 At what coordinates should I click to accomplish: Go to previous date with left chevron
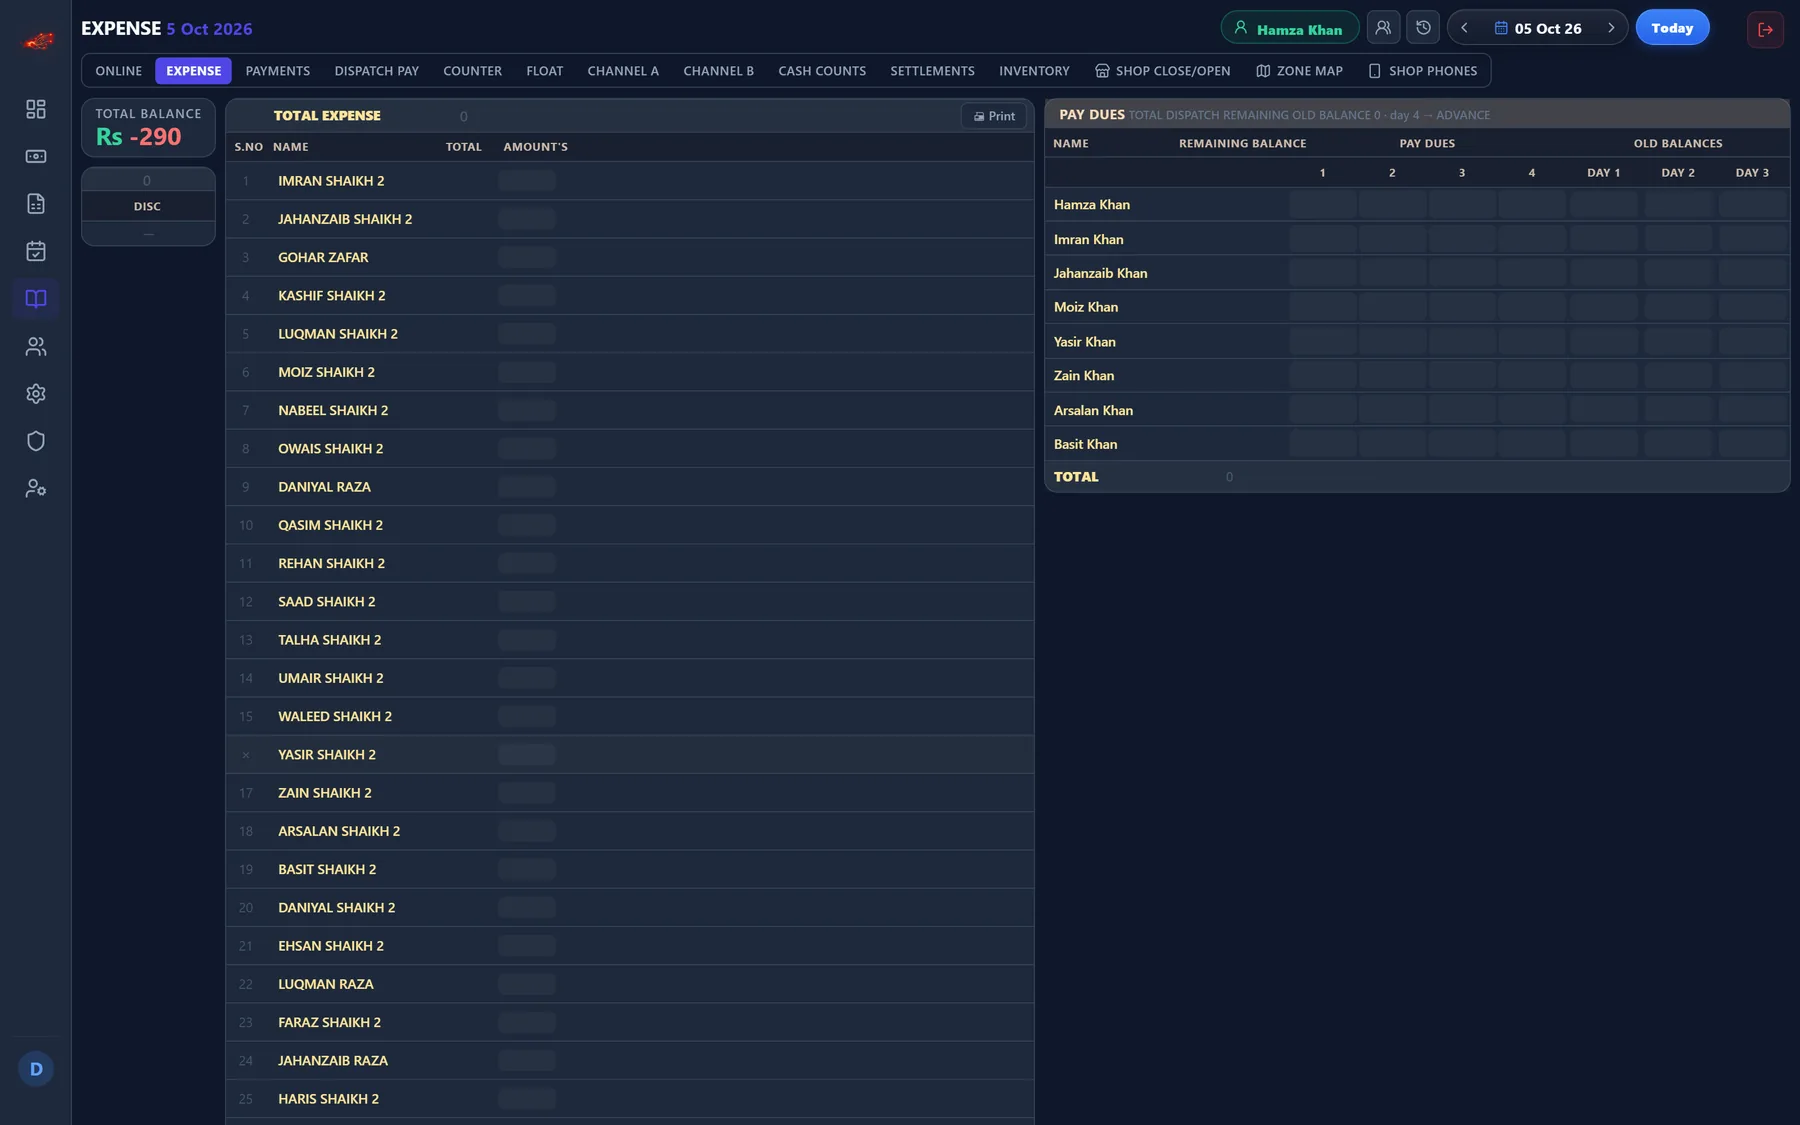coord(1465,28)
